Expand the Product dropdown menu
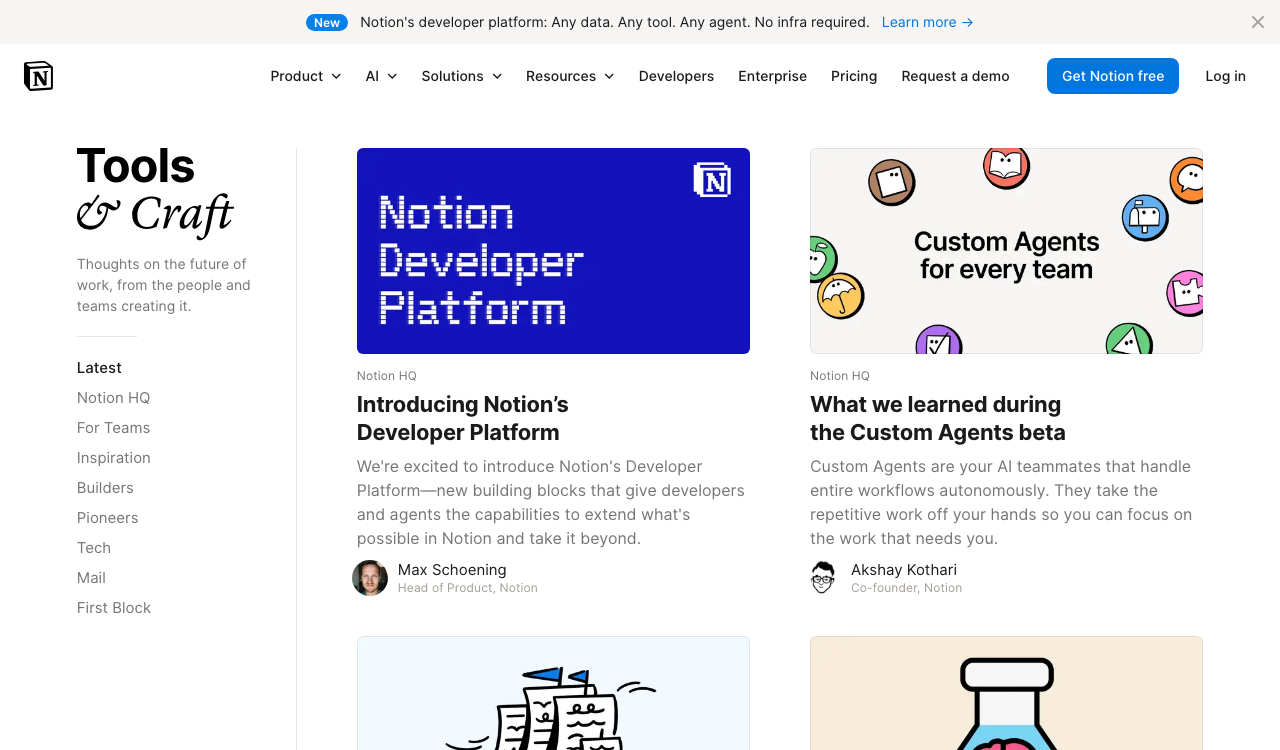 [306, 76]
